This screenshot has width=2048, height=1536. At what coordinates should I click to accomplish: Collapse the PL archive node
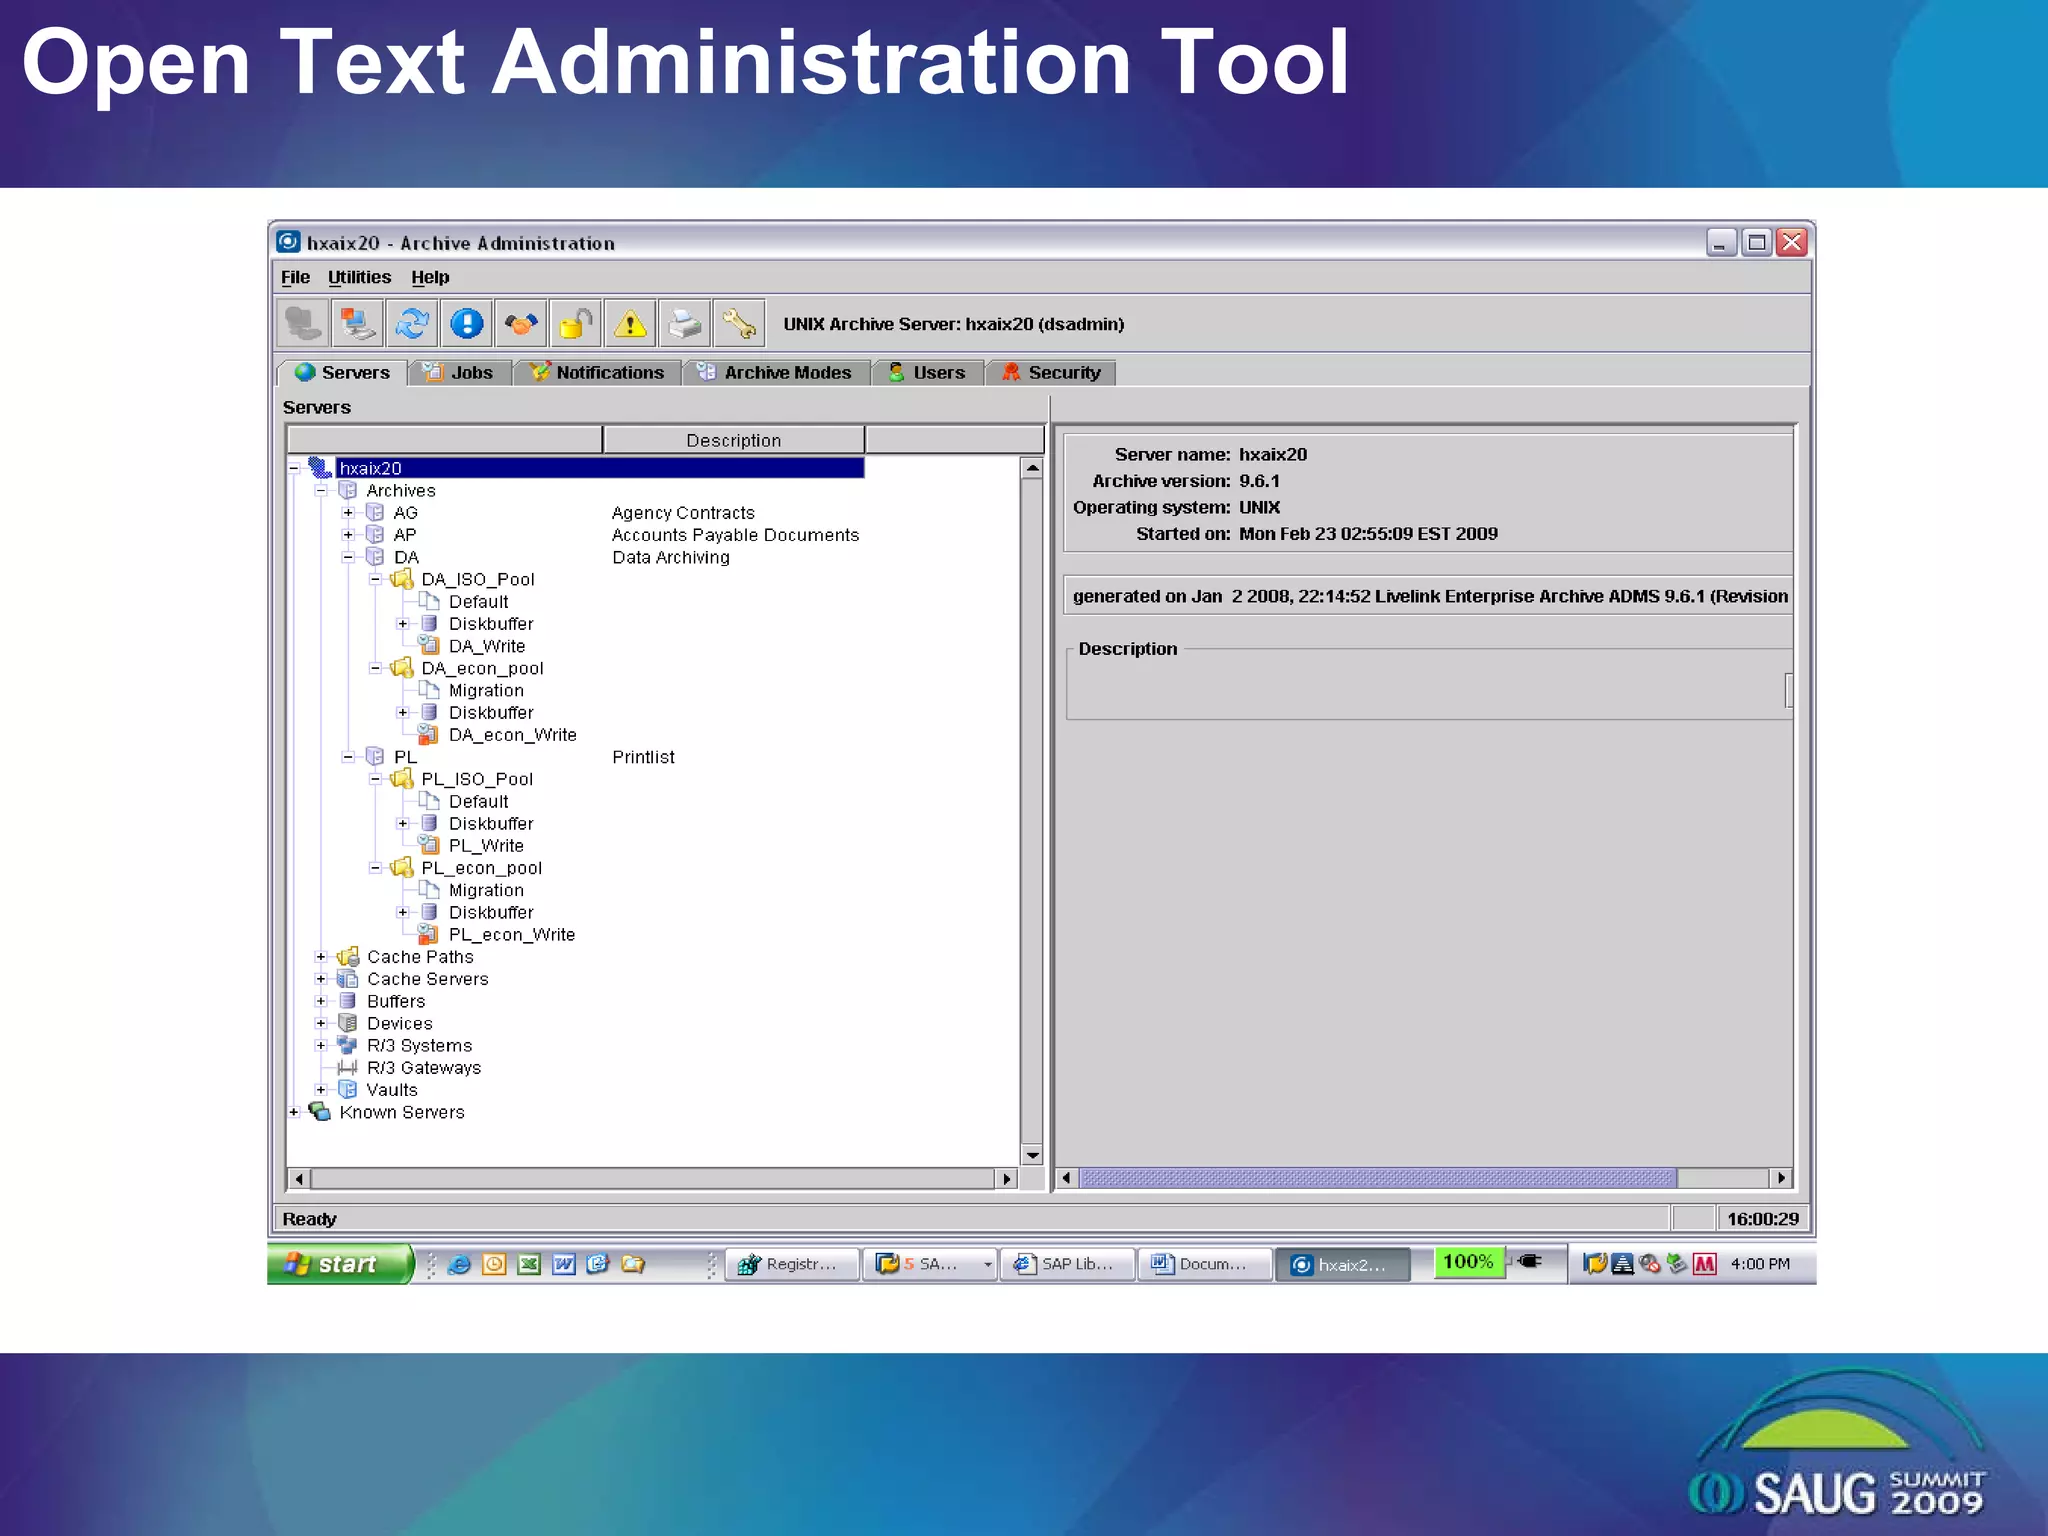348,757
